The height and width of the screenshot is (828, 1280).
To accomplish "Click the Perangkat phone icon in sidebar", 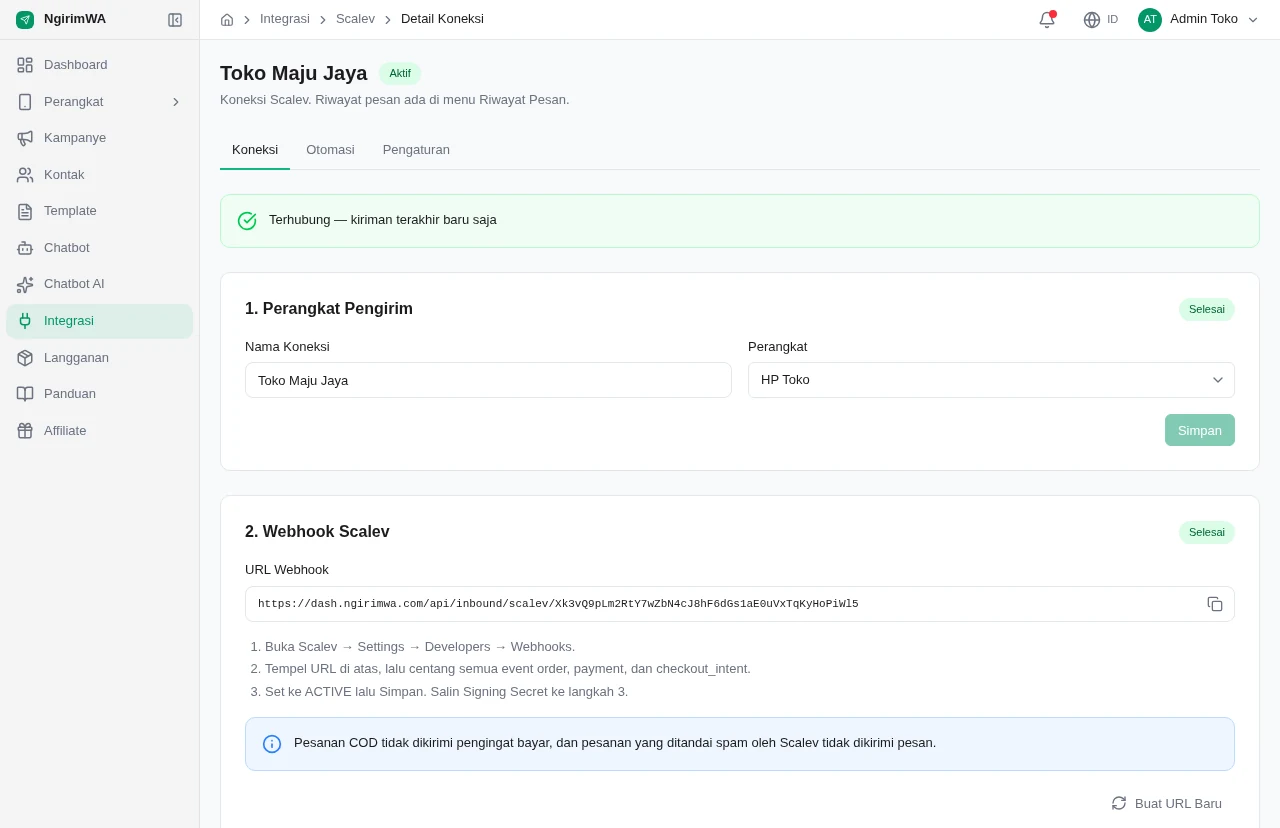I will (x=25, y=102).
